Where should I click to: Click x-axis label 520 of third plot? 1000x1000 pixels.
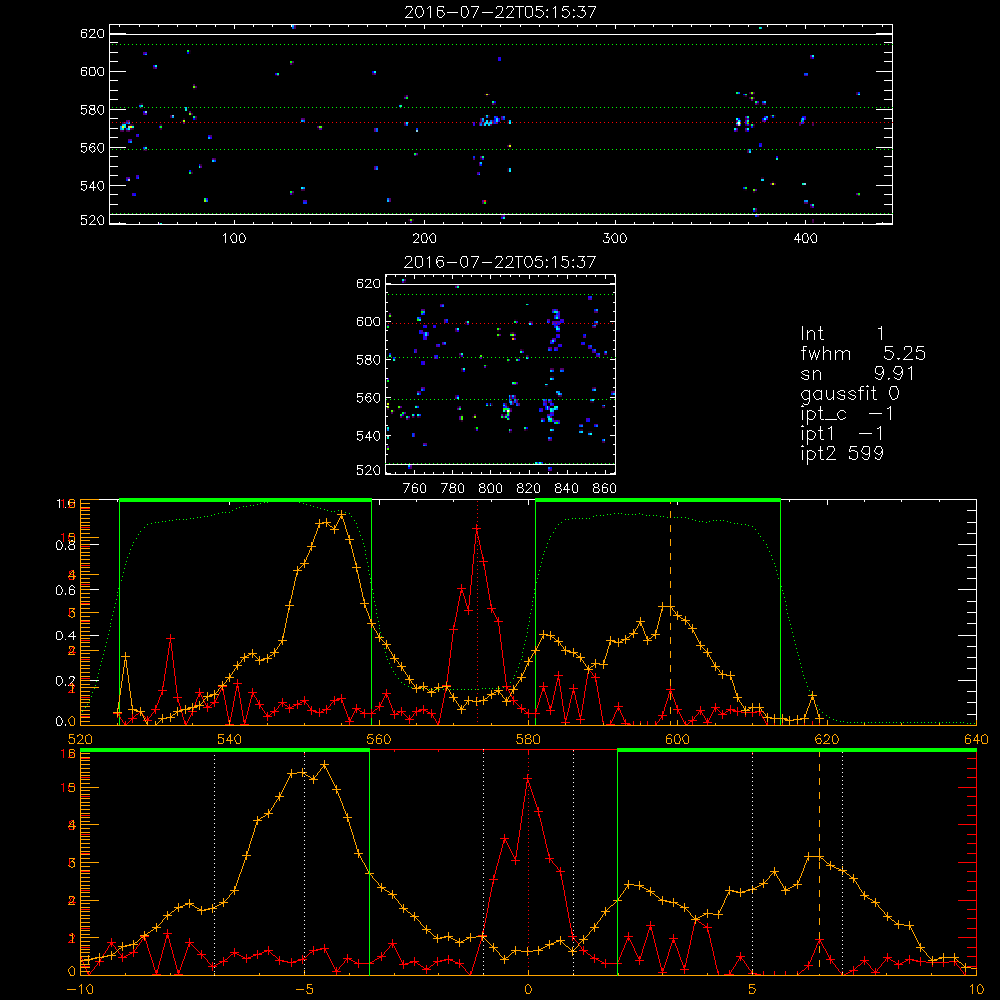(x=80, y=739)
